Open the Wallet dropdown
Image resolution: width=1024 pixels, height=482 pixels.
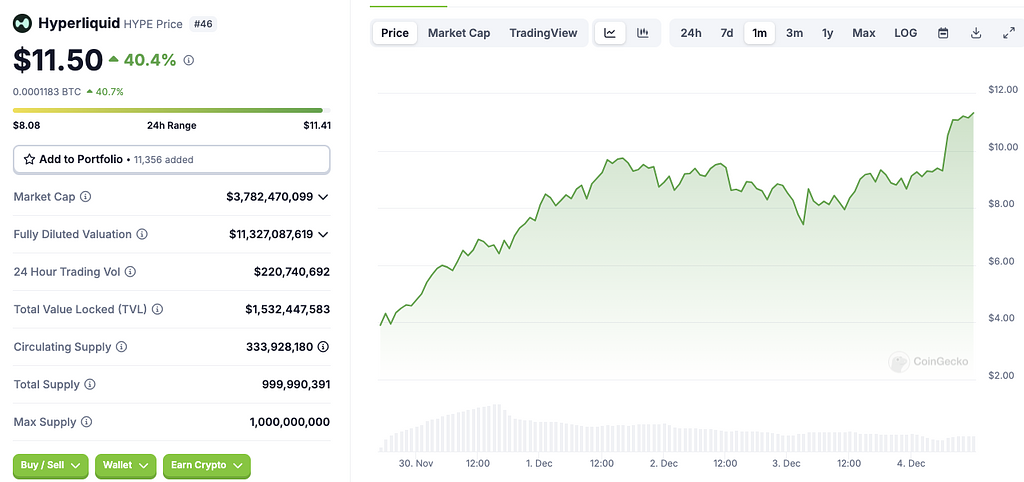click(125, 465)
